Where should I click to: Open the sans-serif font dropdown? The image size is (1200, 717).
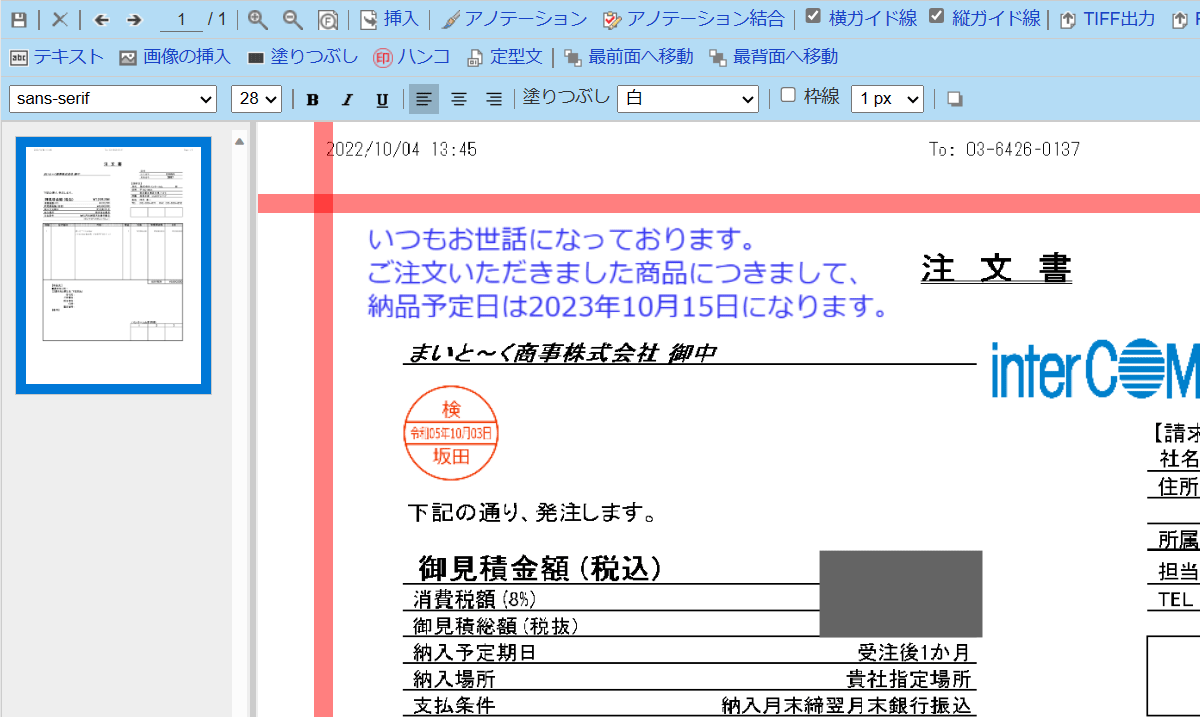click(113, 99)
